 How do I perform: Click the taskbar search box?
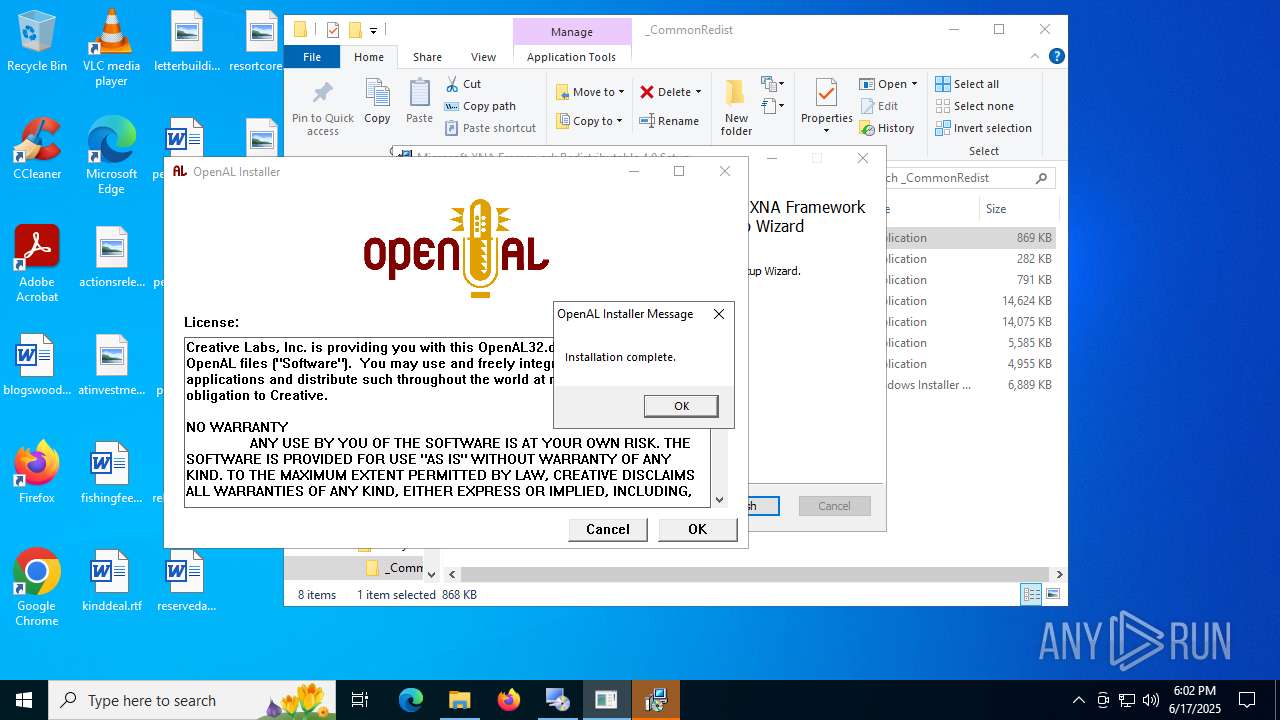tap(192, 700)
